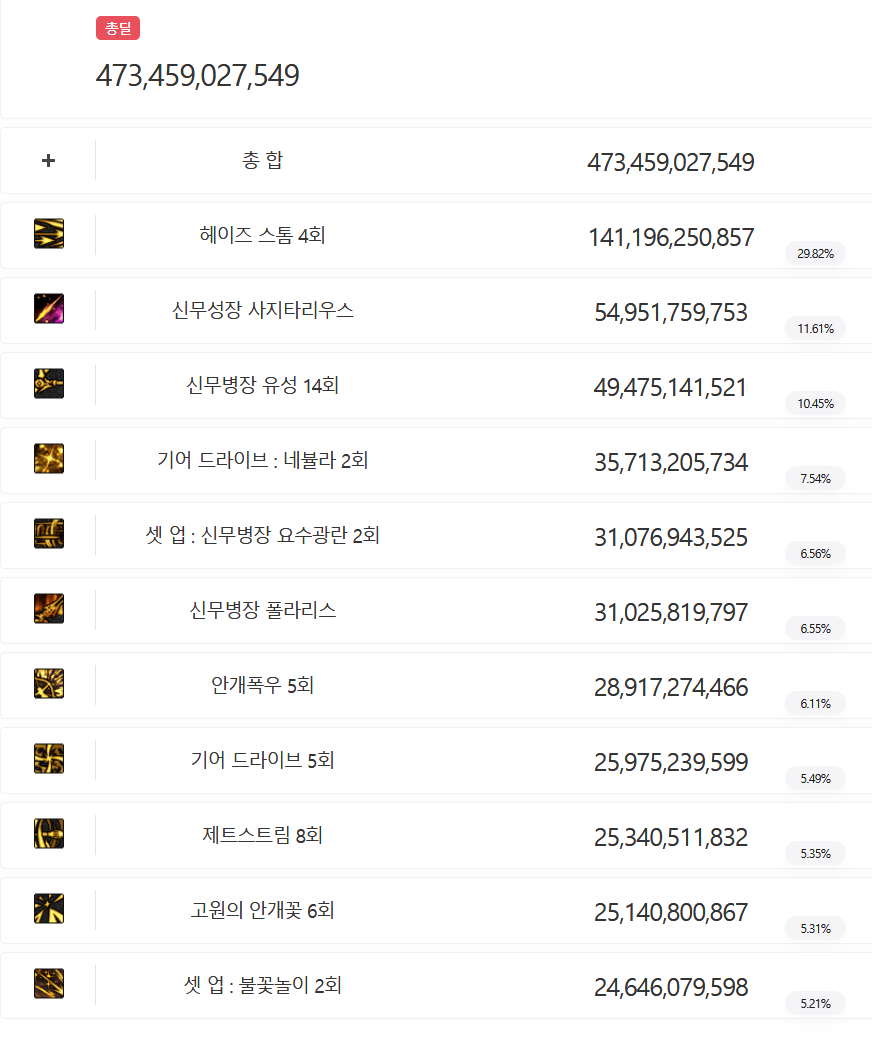Click the red 총딜 badge
Image resolution: width=872 pixels, height=1038 pixels.
[118, 28]
